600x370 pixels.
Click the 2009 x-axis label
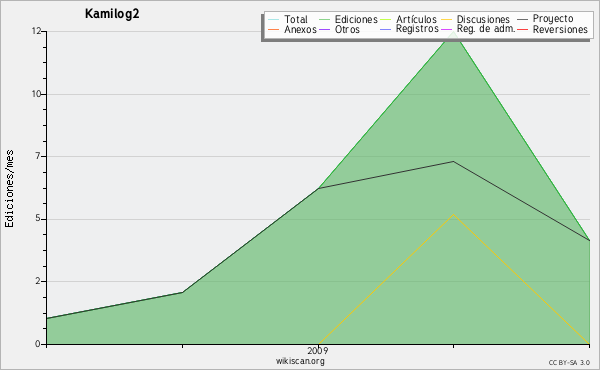pos(318,350)
